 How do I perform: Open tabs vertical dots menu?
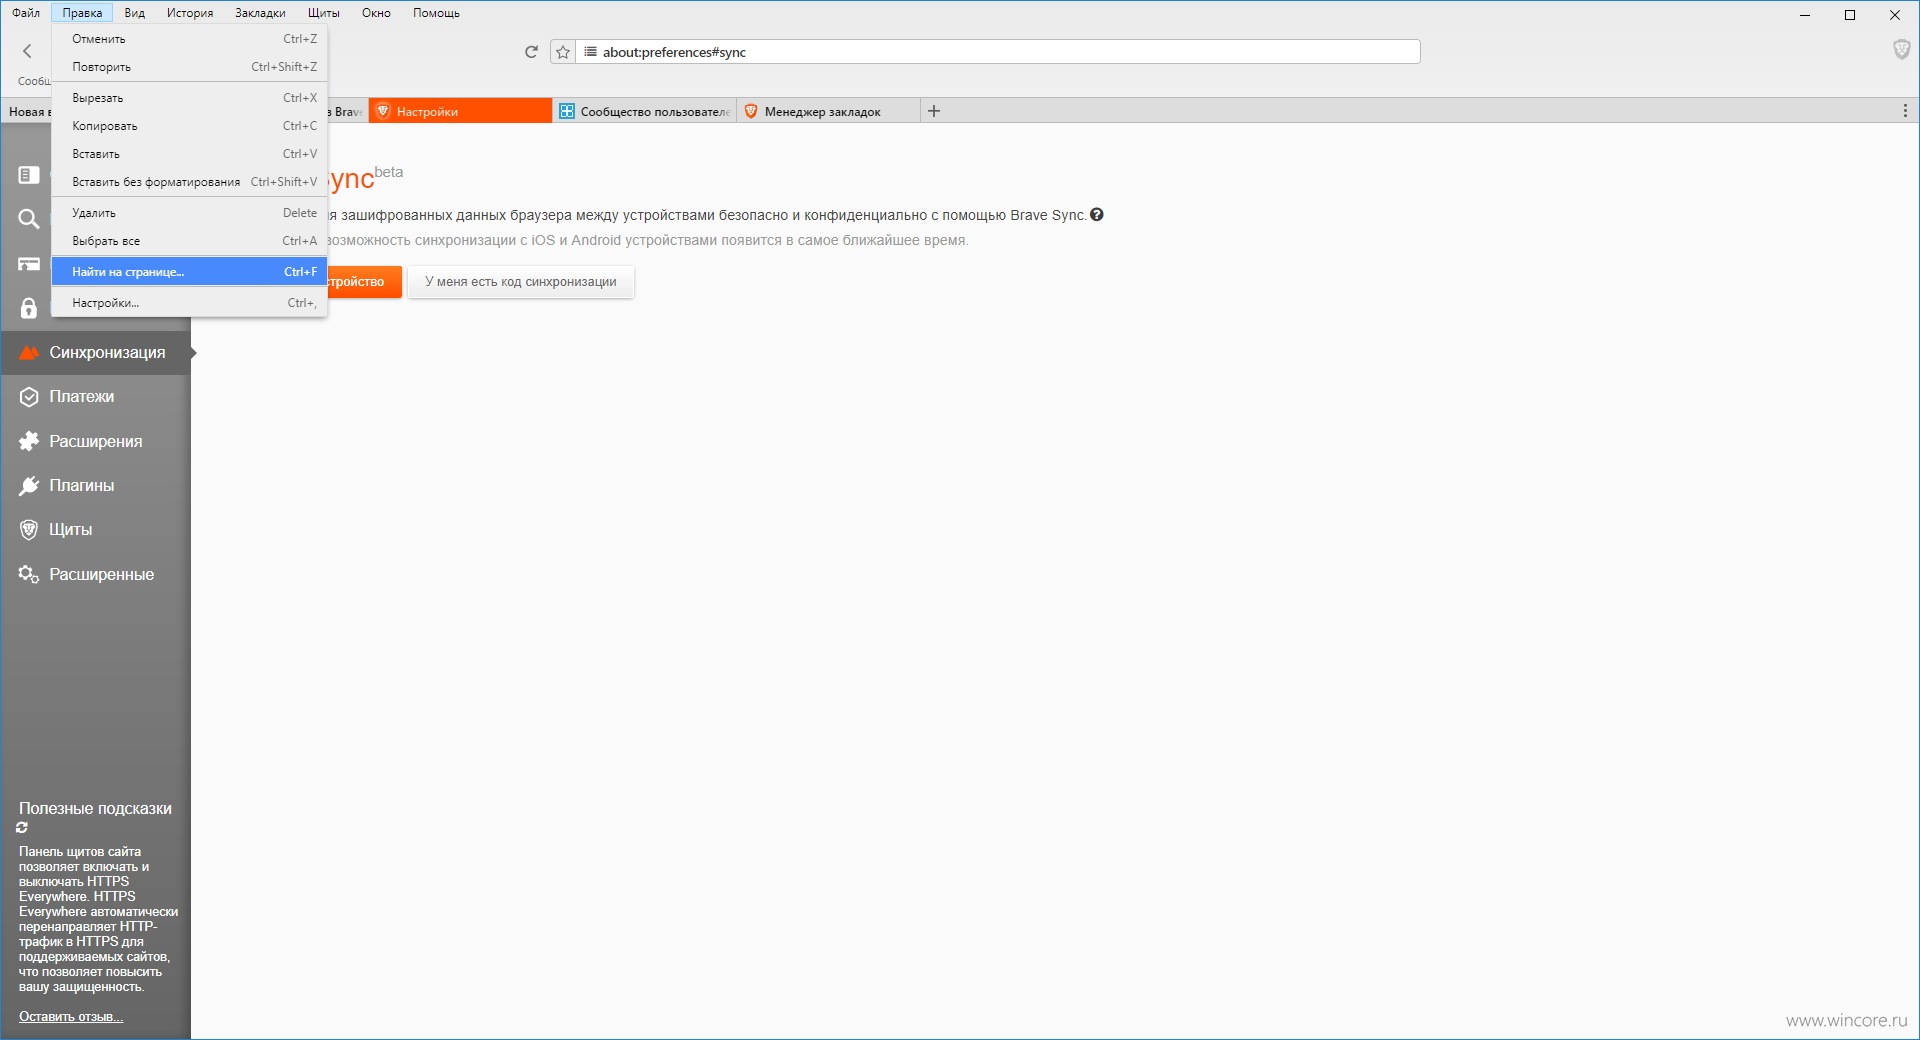click(x=1905, y=111)
